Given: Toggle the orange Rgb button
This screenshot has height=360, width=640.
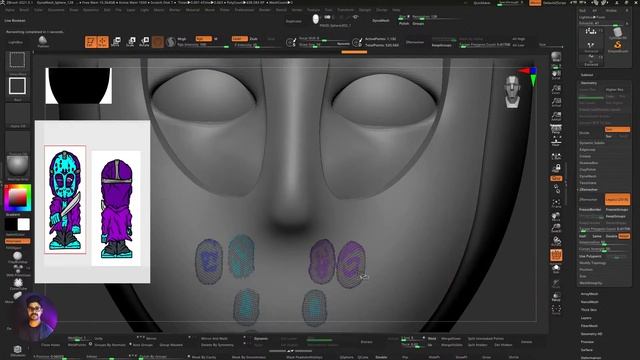Looking at the screenshot, I should (x=203, y=39).
